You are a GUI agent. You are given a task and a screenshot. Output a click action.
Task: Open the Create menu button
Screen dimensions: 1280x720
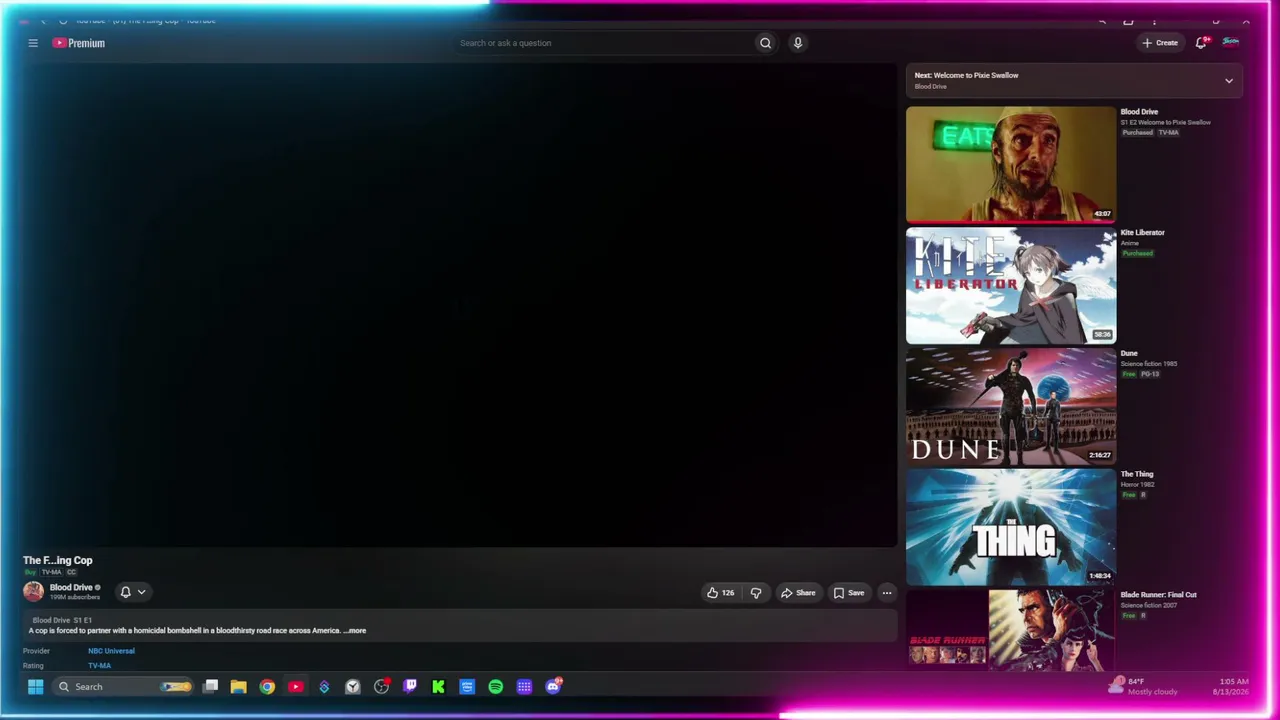[x=1160, y=43]
